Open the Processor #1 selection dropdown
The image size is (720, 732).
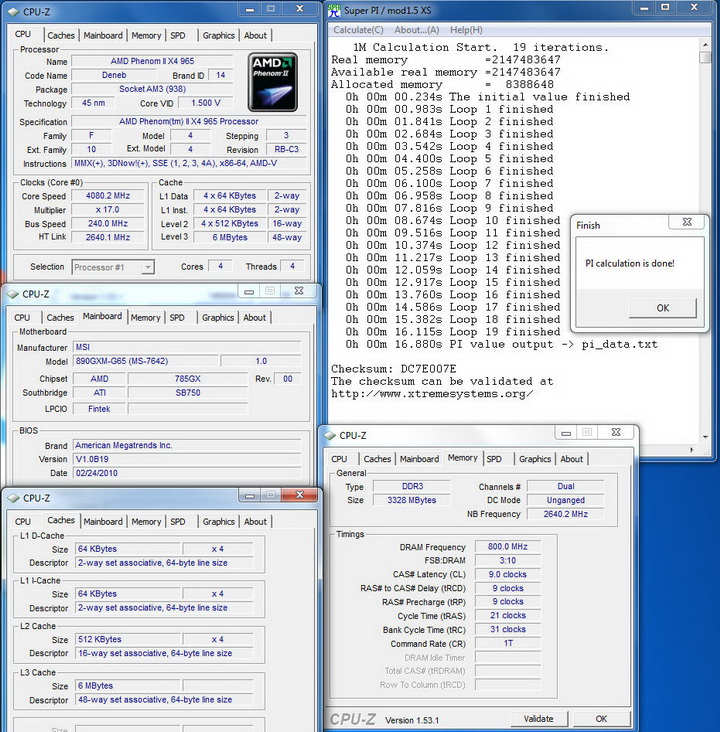(x=113, y=267)
